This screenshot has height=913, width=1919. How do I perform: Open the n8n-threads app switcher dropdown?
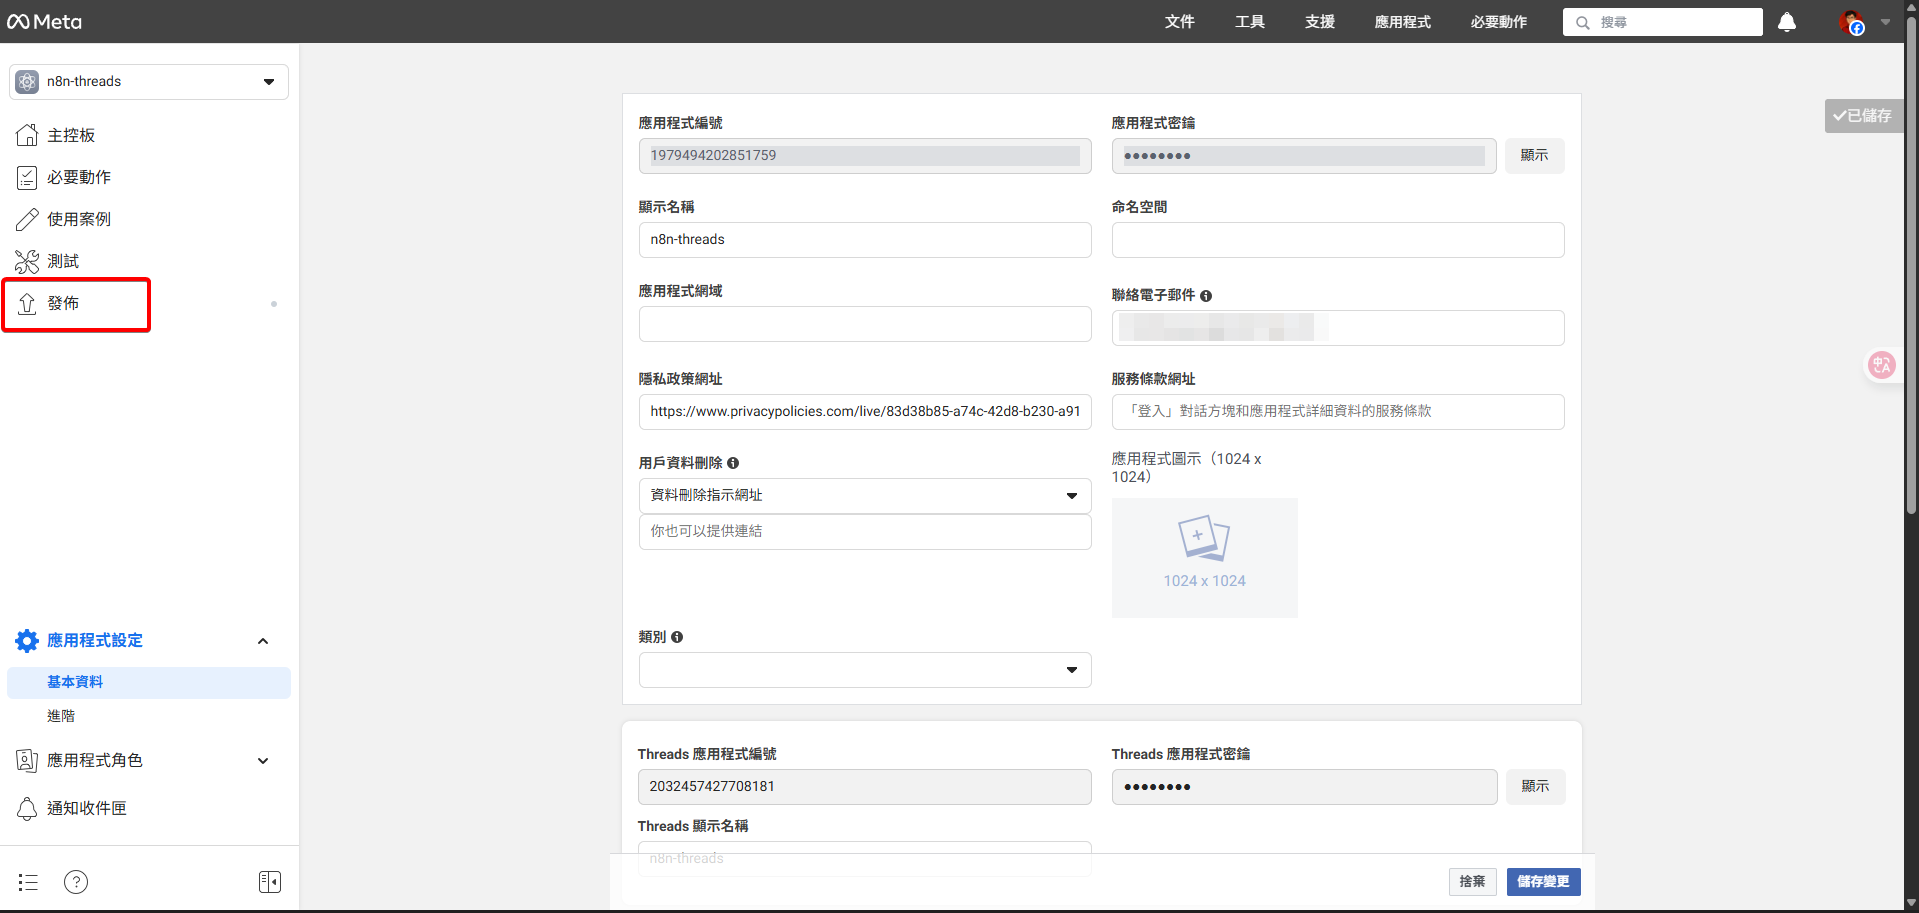[x=267, y=81]
